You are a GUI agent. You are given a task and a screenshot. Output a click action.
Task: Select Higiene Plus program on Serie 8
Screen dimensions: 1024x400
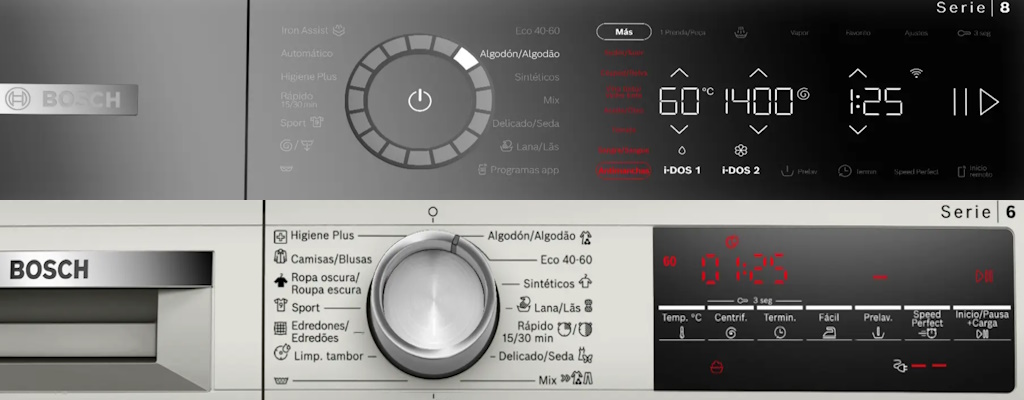pos(309,76)
